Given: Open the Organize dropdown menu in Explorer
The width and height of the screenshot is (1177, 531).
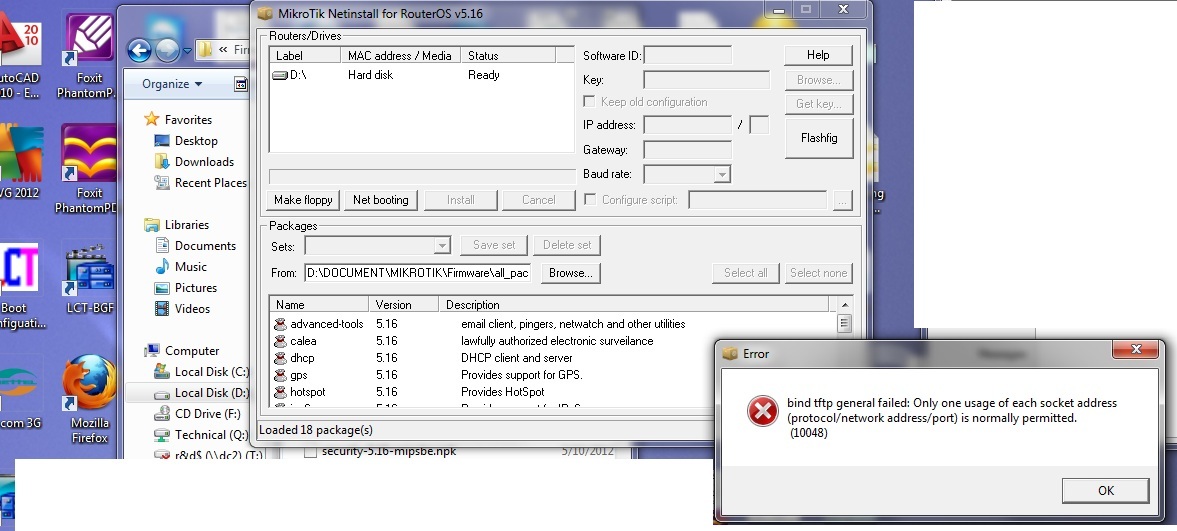Looking at the screenshot, I should point(172,84).
